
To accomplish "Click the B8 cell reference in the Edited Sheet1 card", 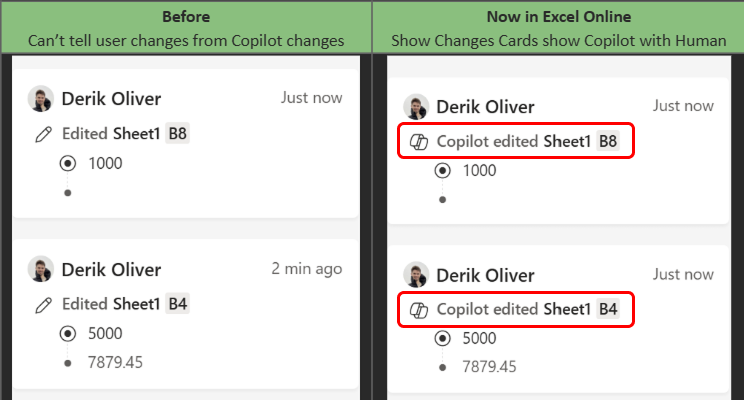I will [x=177, y=133].
